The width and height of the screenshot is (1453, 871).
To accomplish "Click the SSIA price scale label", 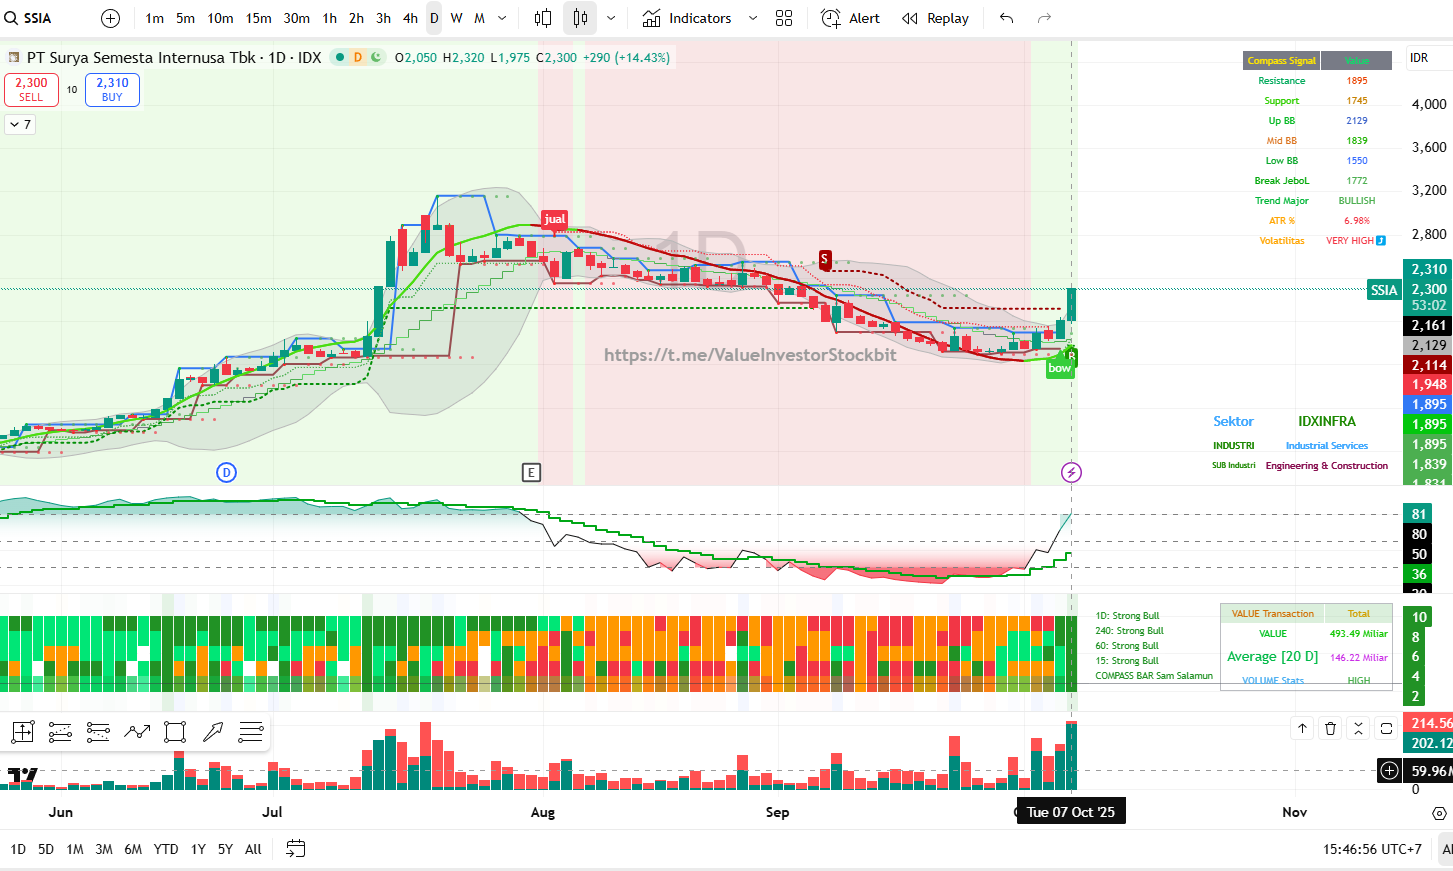I will click(x=1384, y=290).
